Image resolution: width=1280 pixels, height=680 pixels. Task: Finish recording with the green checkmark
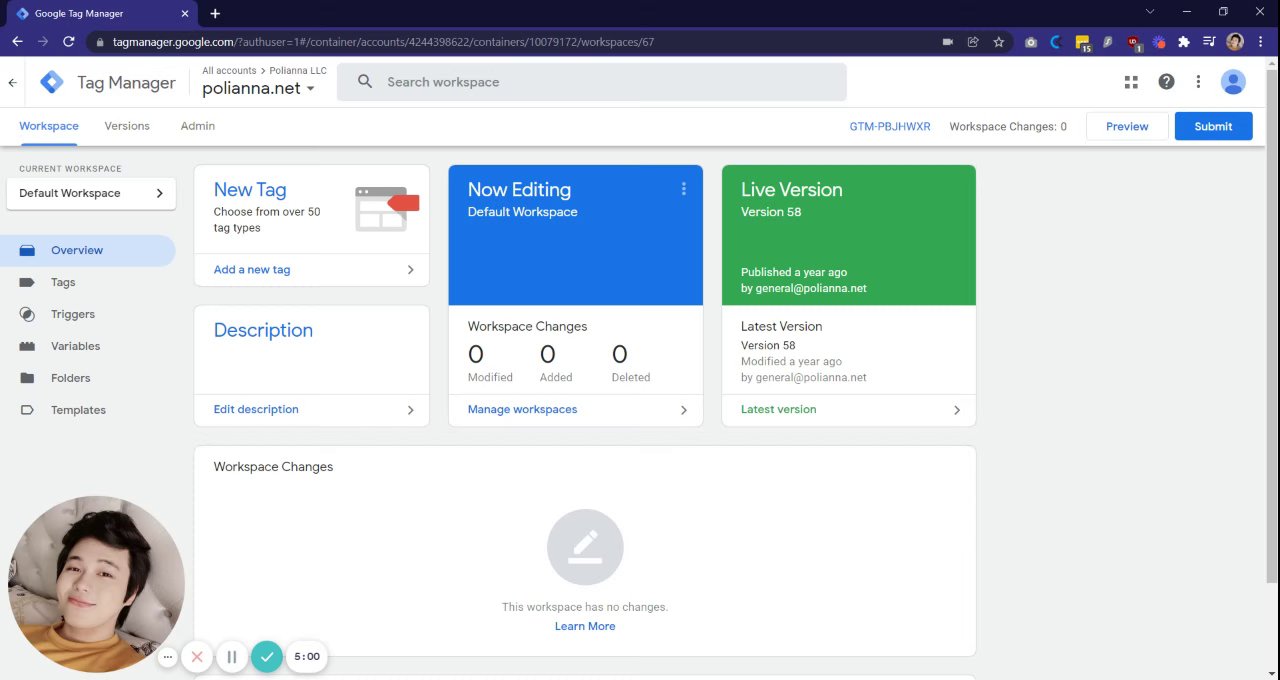pyautogui.click(x=267, y=657)
